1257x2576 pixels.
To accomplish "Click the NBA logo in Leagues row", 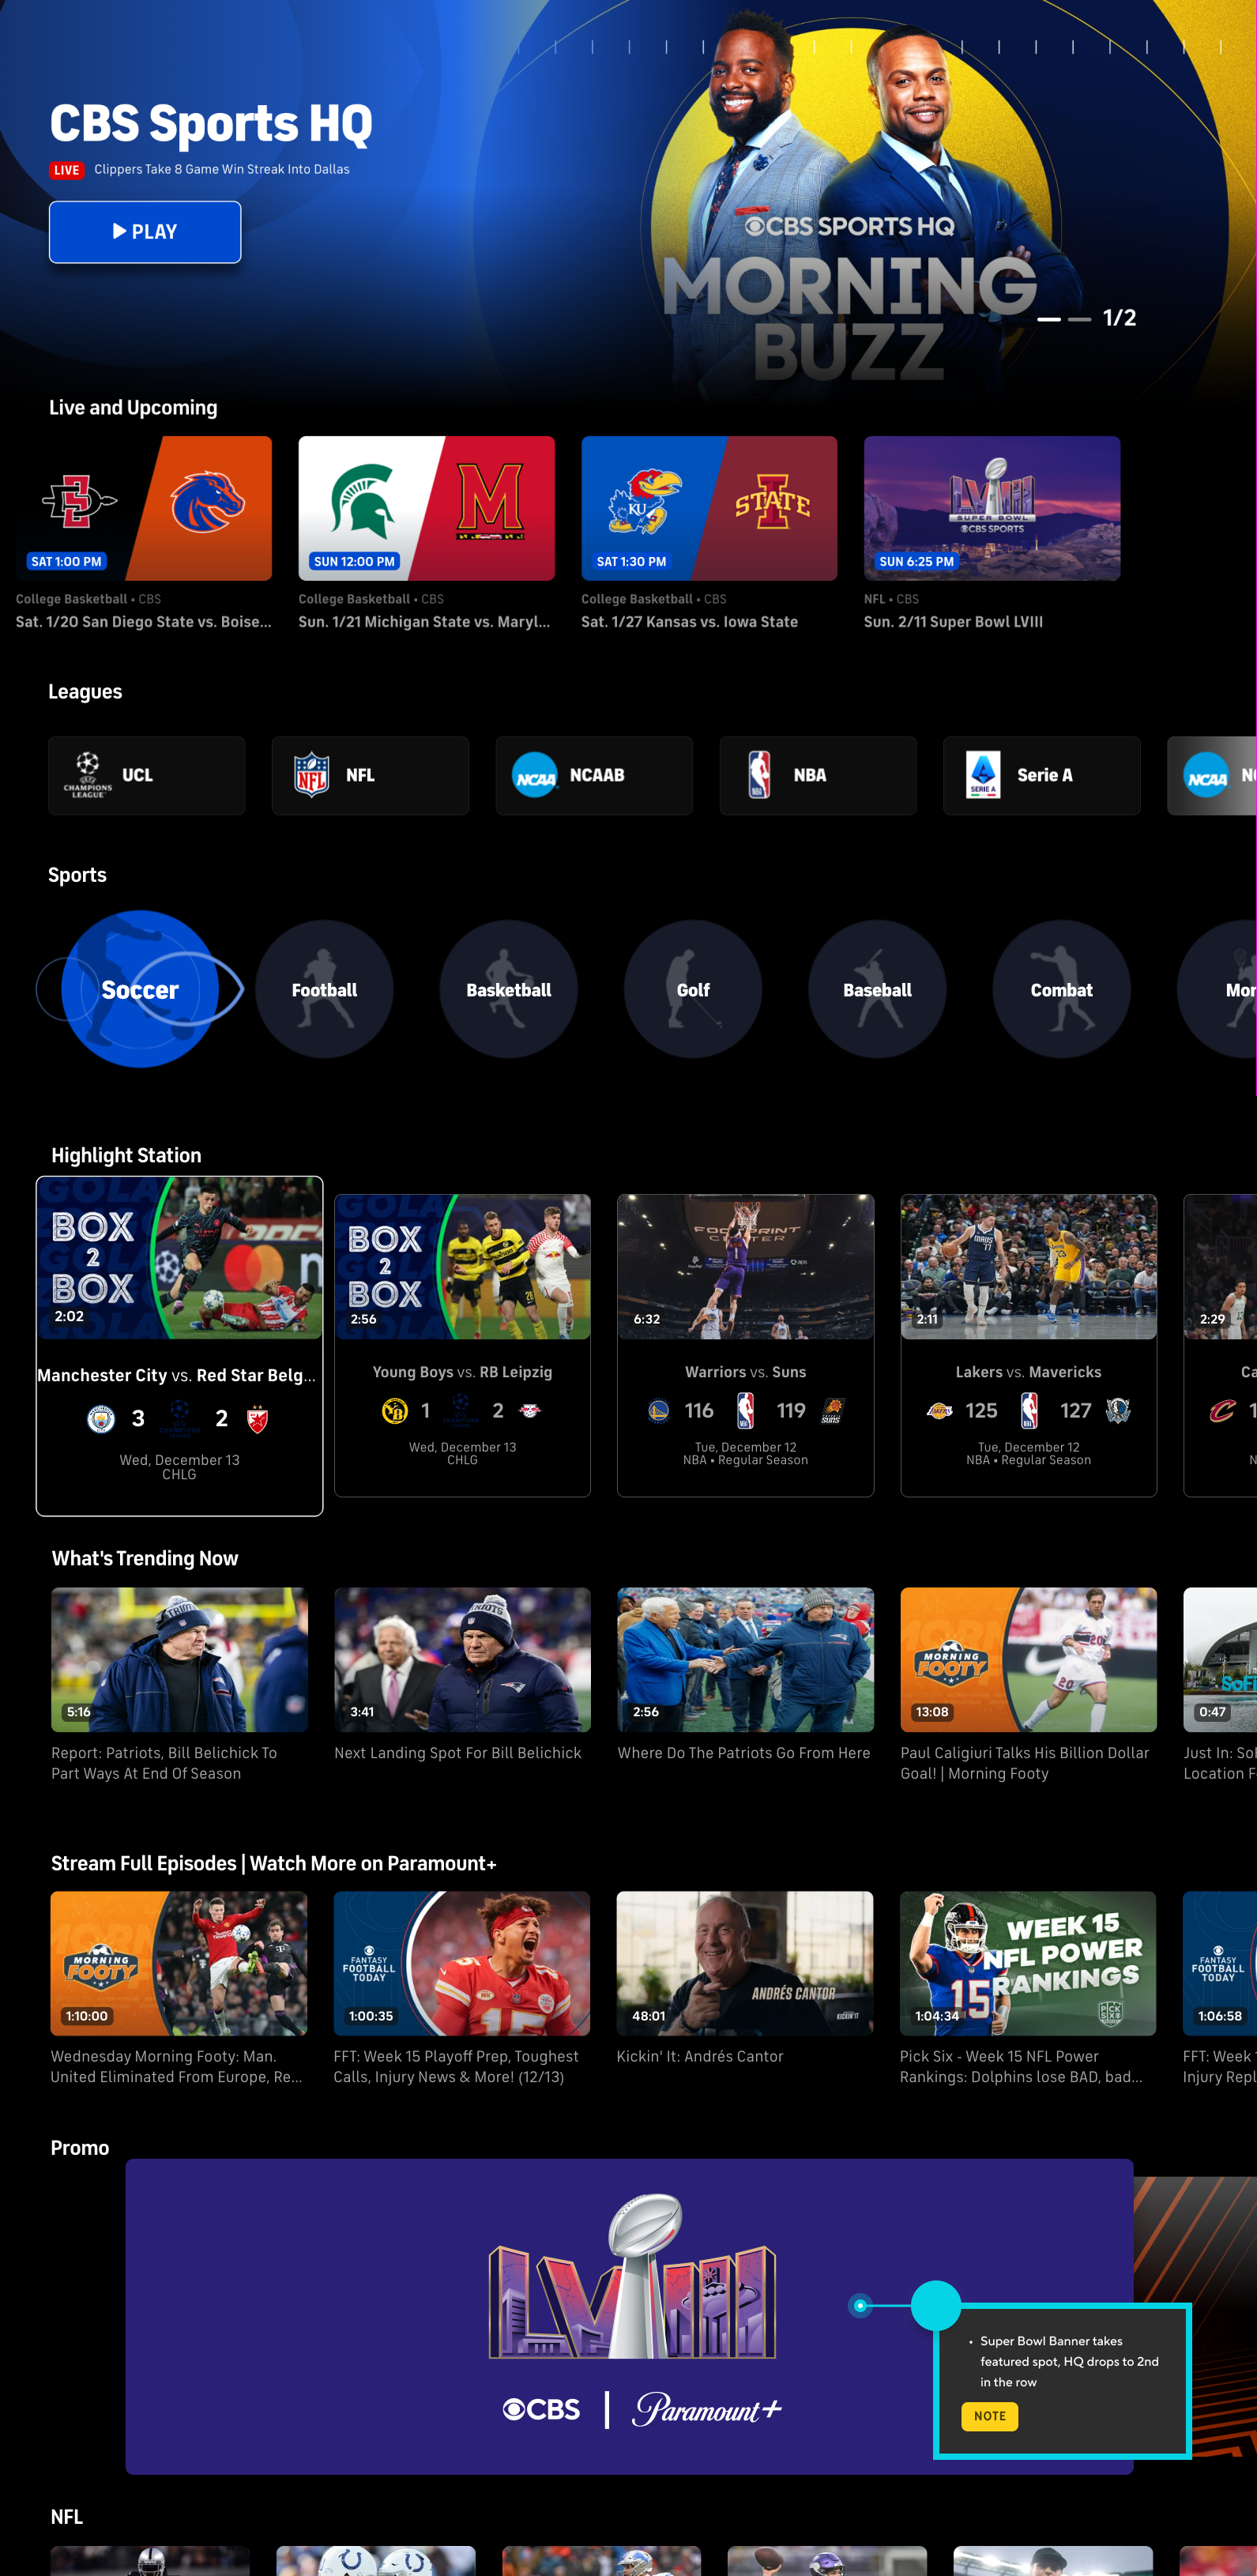I will tap(759, 775).
